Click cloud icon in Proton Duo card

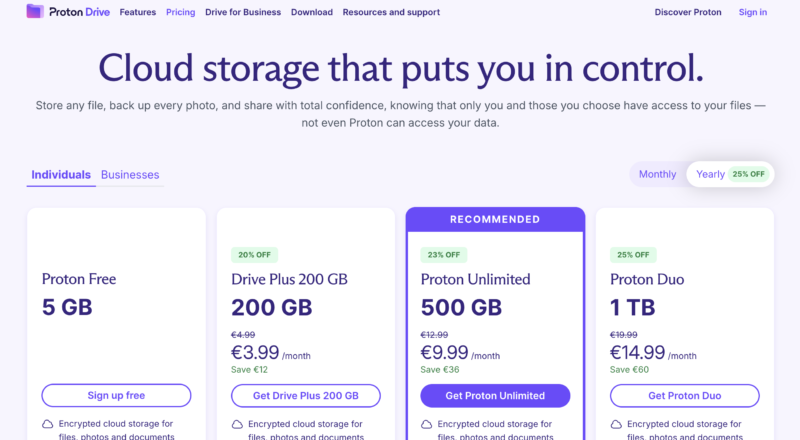(x=616, y=424)
